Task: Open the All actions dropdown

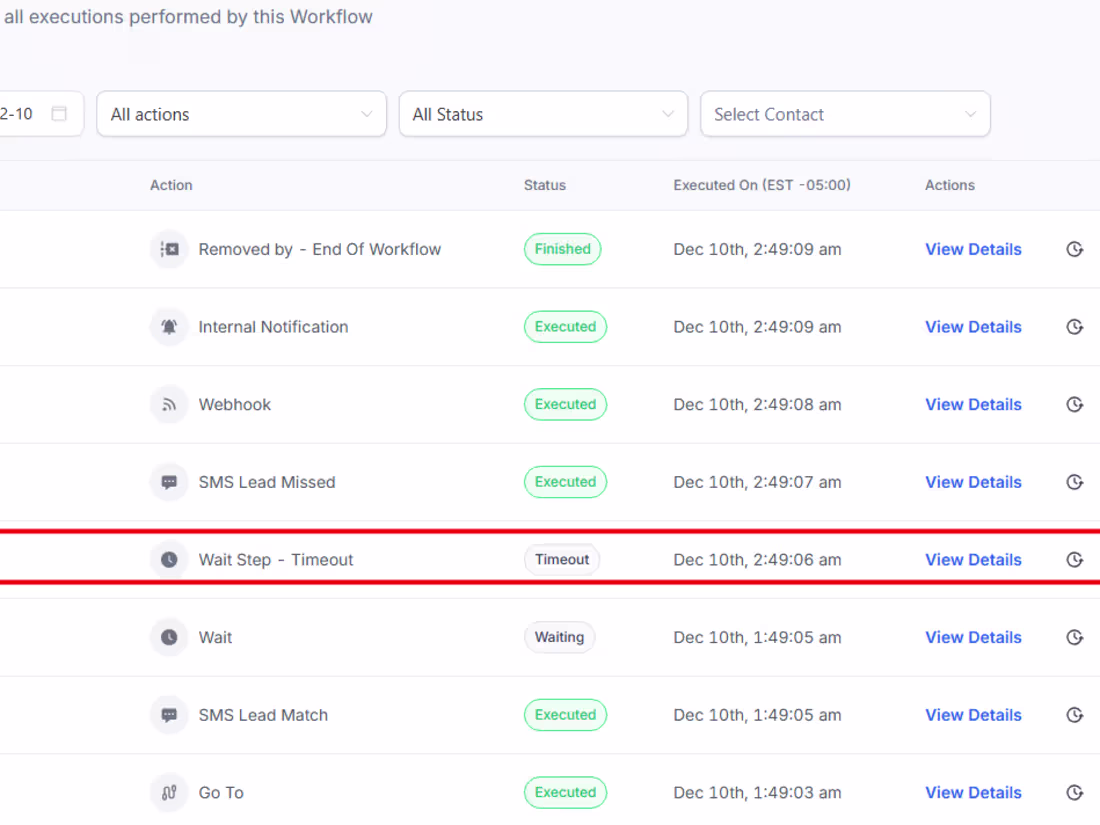Action: point(241,114)
